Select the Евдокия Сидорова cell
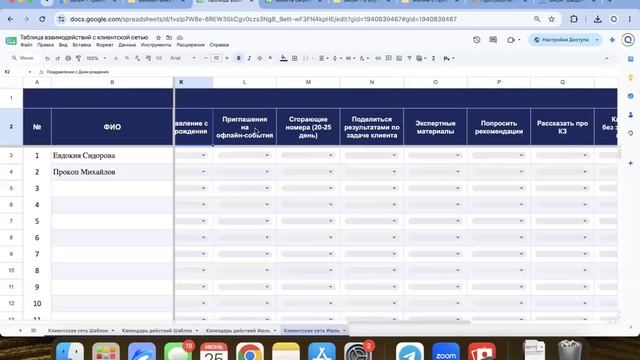The width and height of the screenshot is (640, 360). pyautogui.click(x=112, y=156)
